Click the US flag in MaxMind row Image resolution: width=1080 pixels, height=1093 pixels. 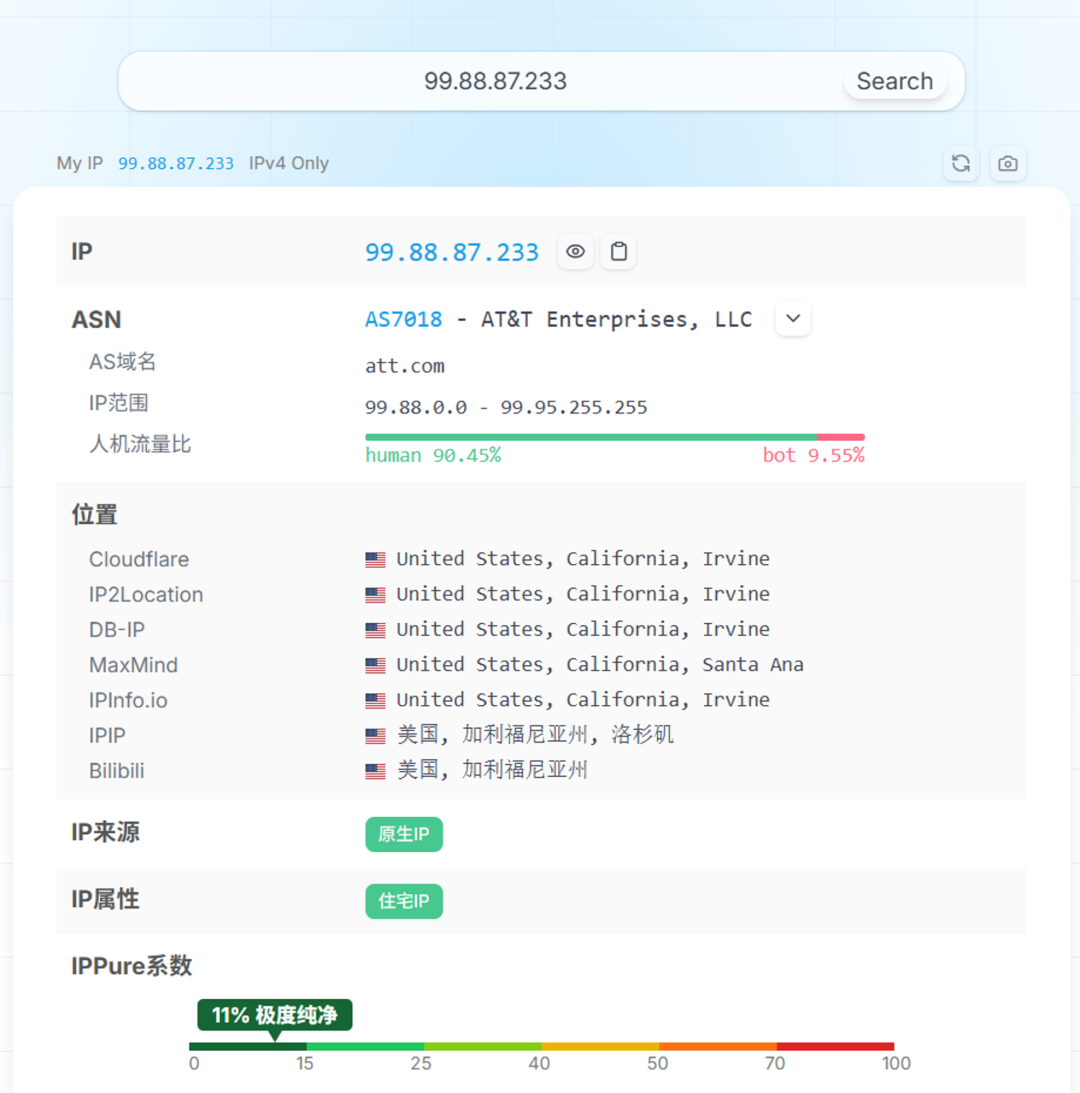click(x=375, y=665)
